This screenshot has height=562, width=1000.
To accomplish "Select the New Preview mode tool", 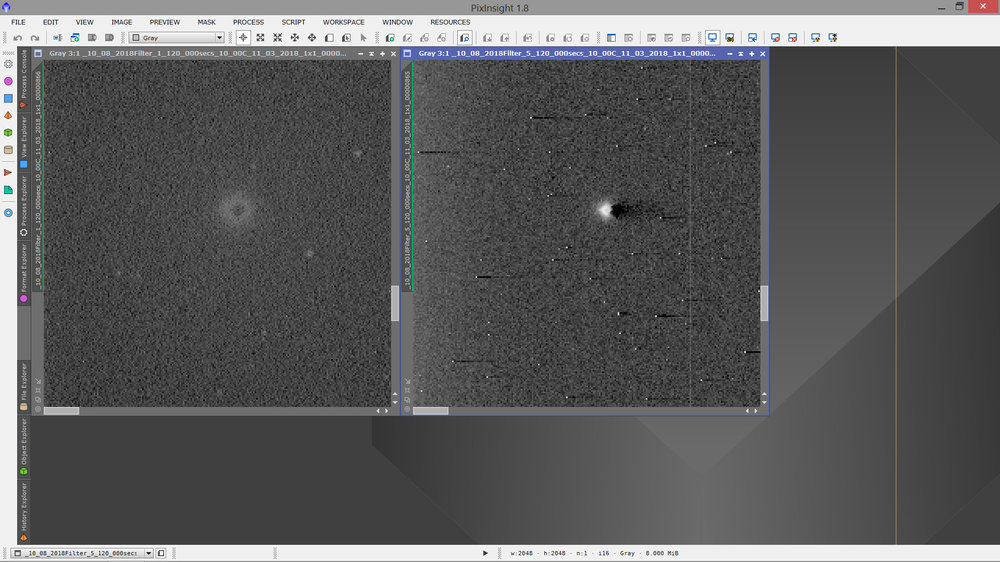I will tap(329, 38).
